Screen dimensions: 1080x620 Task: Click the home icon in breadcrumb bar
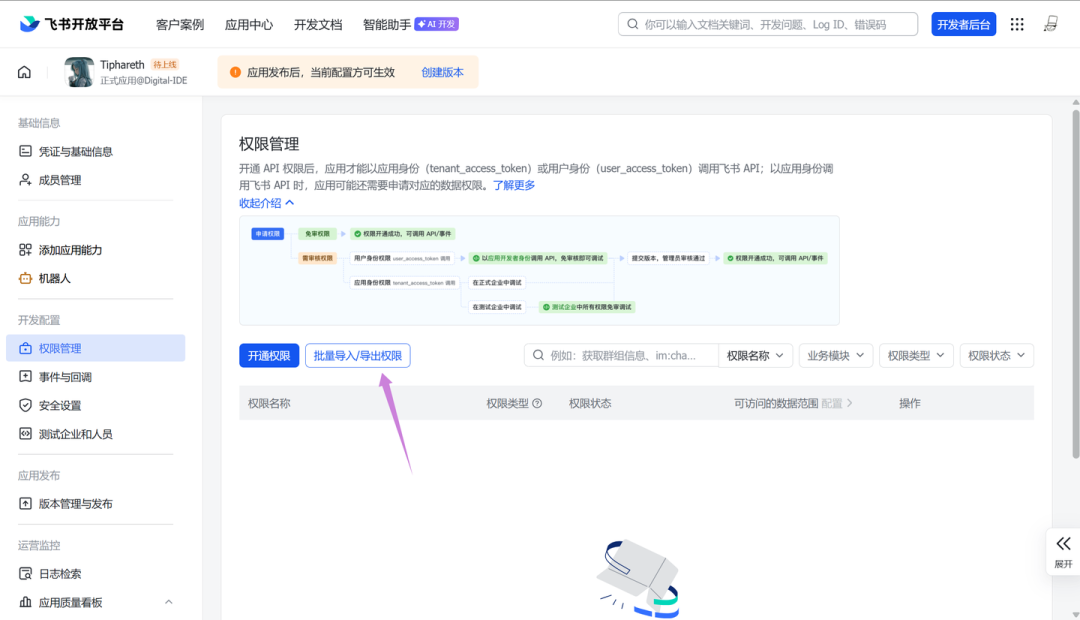tap(24, 72)
